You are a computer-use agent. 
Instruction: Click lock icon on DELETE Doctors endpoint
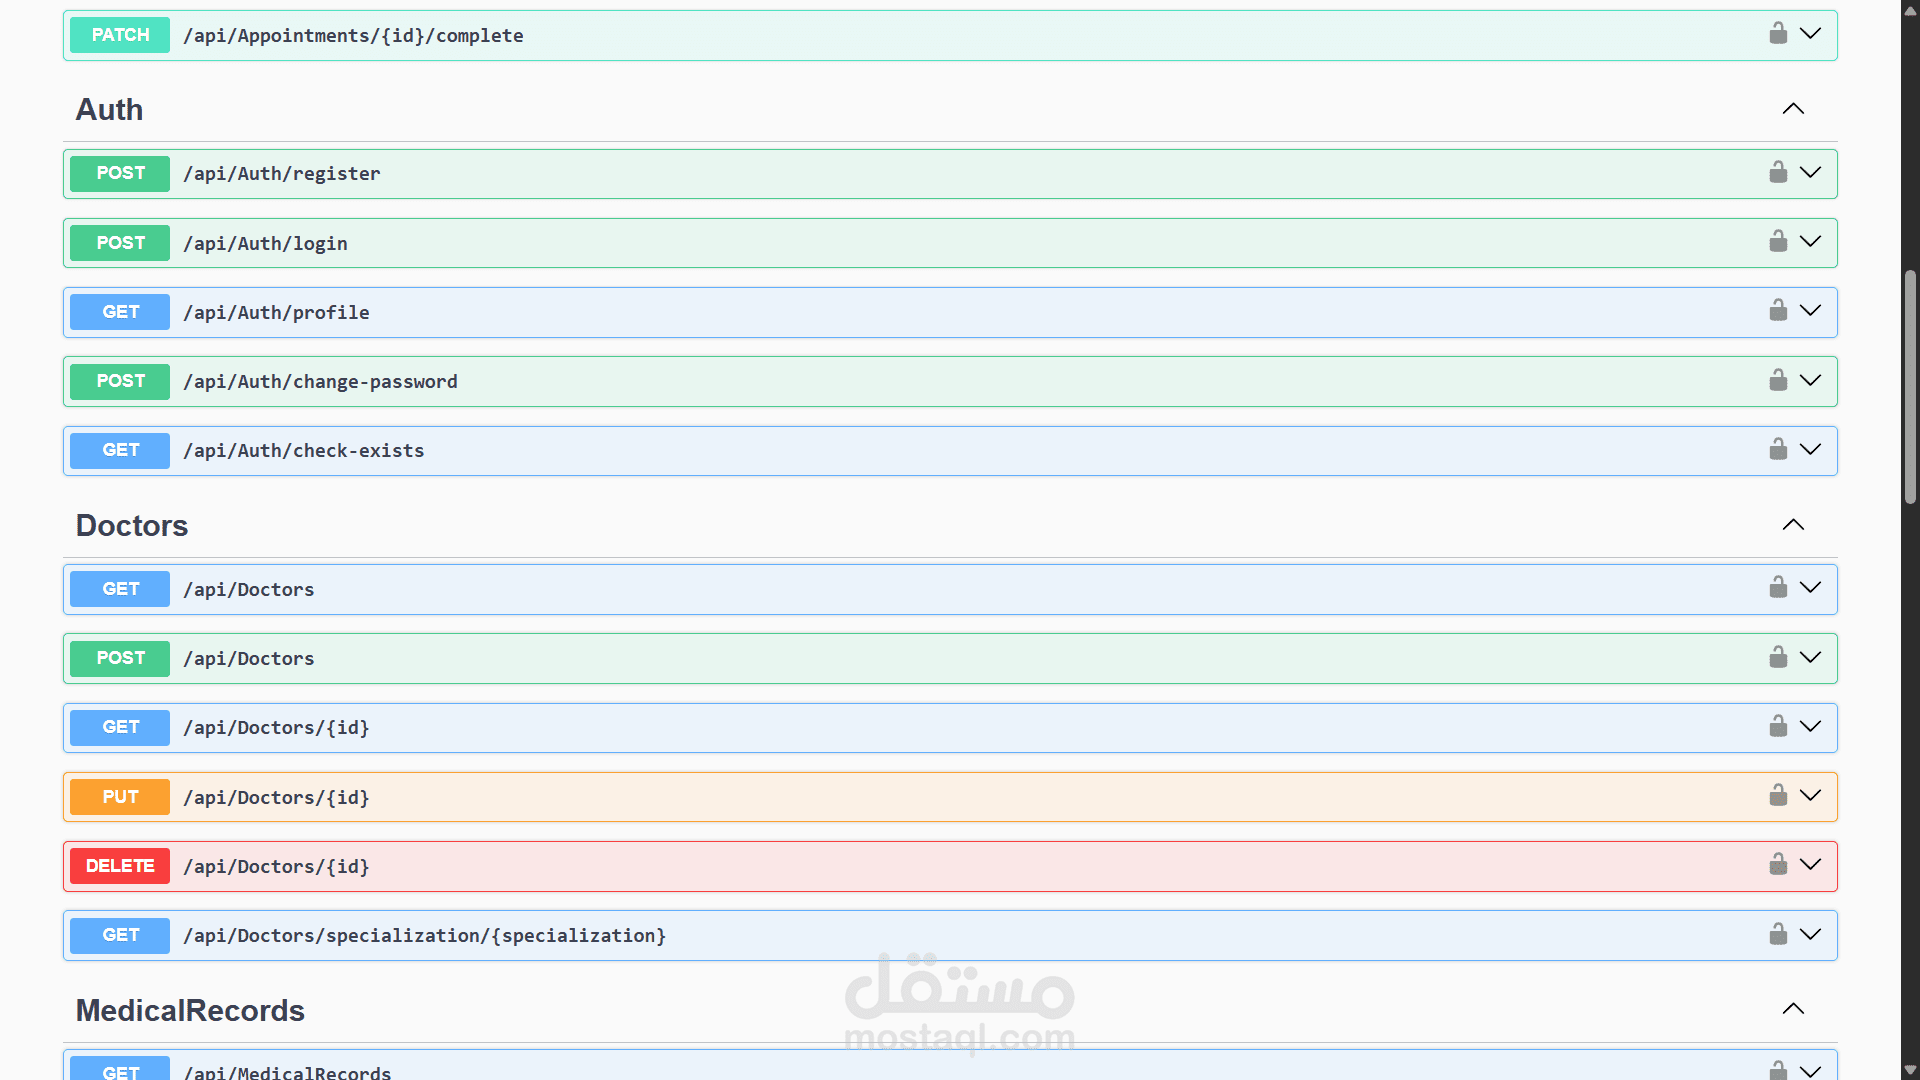coord(1778,865)
